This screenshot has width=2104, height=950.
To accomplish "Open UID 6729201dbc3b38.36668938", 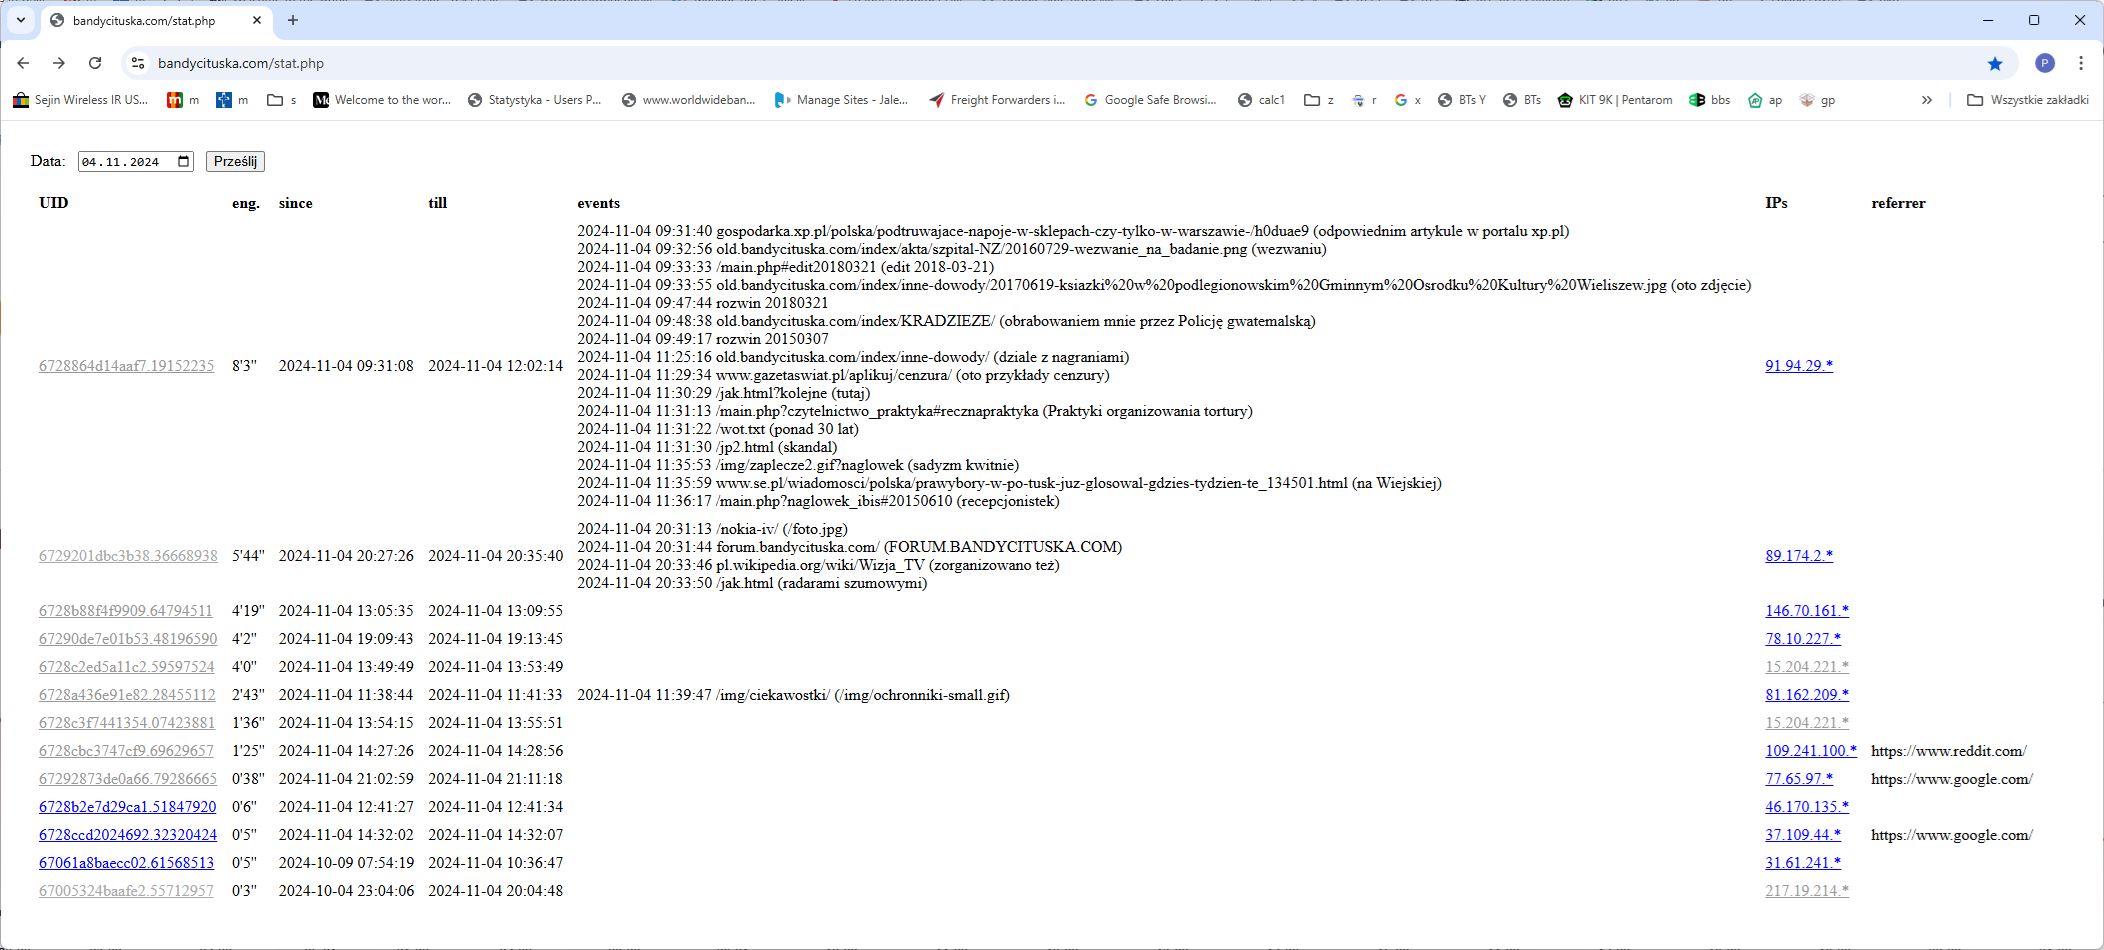I will pos(128,556).
